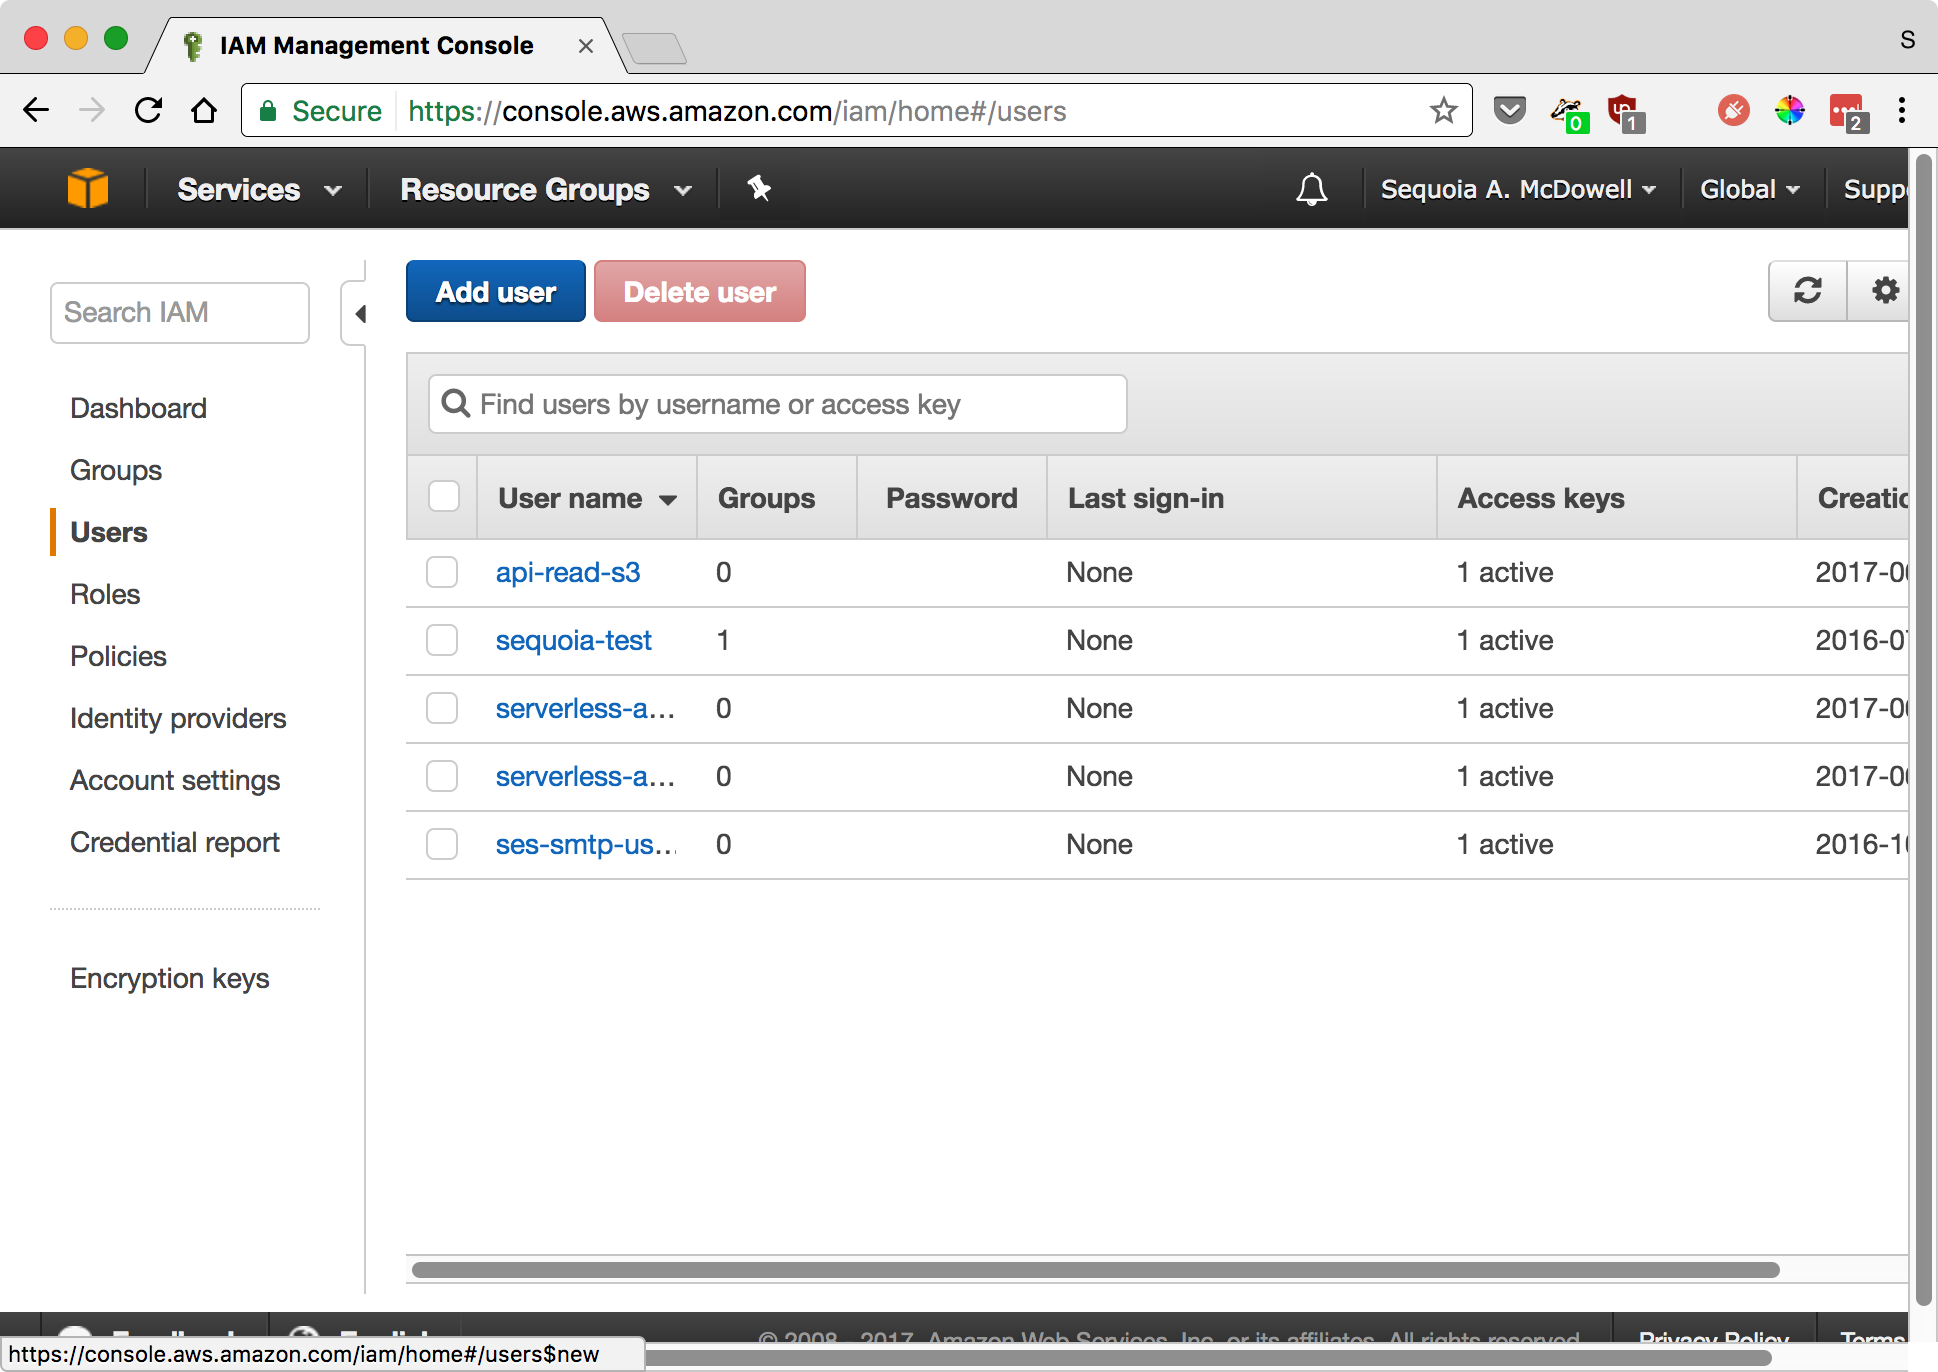The image size is (1938, 1372).
Task: Check the box for ses-smtp user
Action: [442, 845]
